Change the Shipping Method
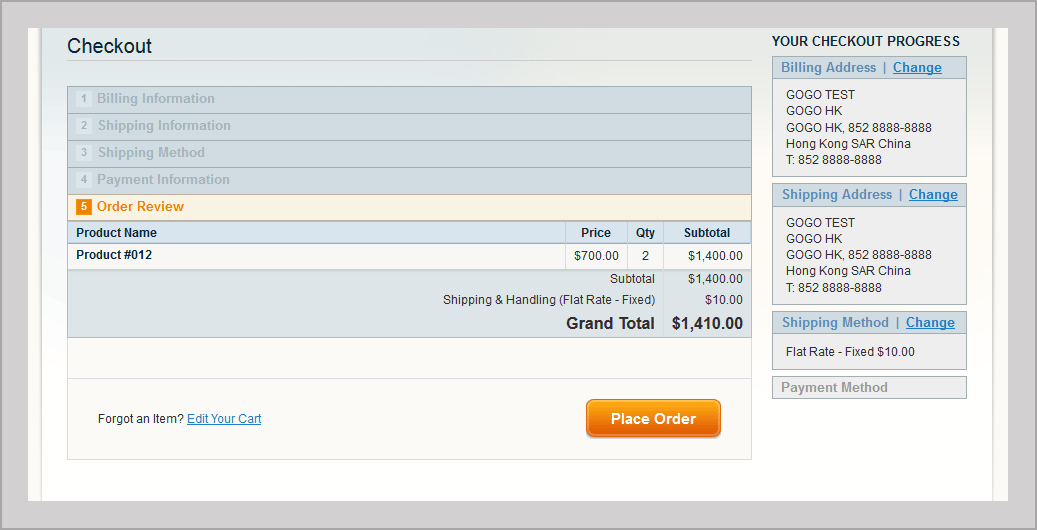Viewport: 1037px width, 530px height. 930,323
